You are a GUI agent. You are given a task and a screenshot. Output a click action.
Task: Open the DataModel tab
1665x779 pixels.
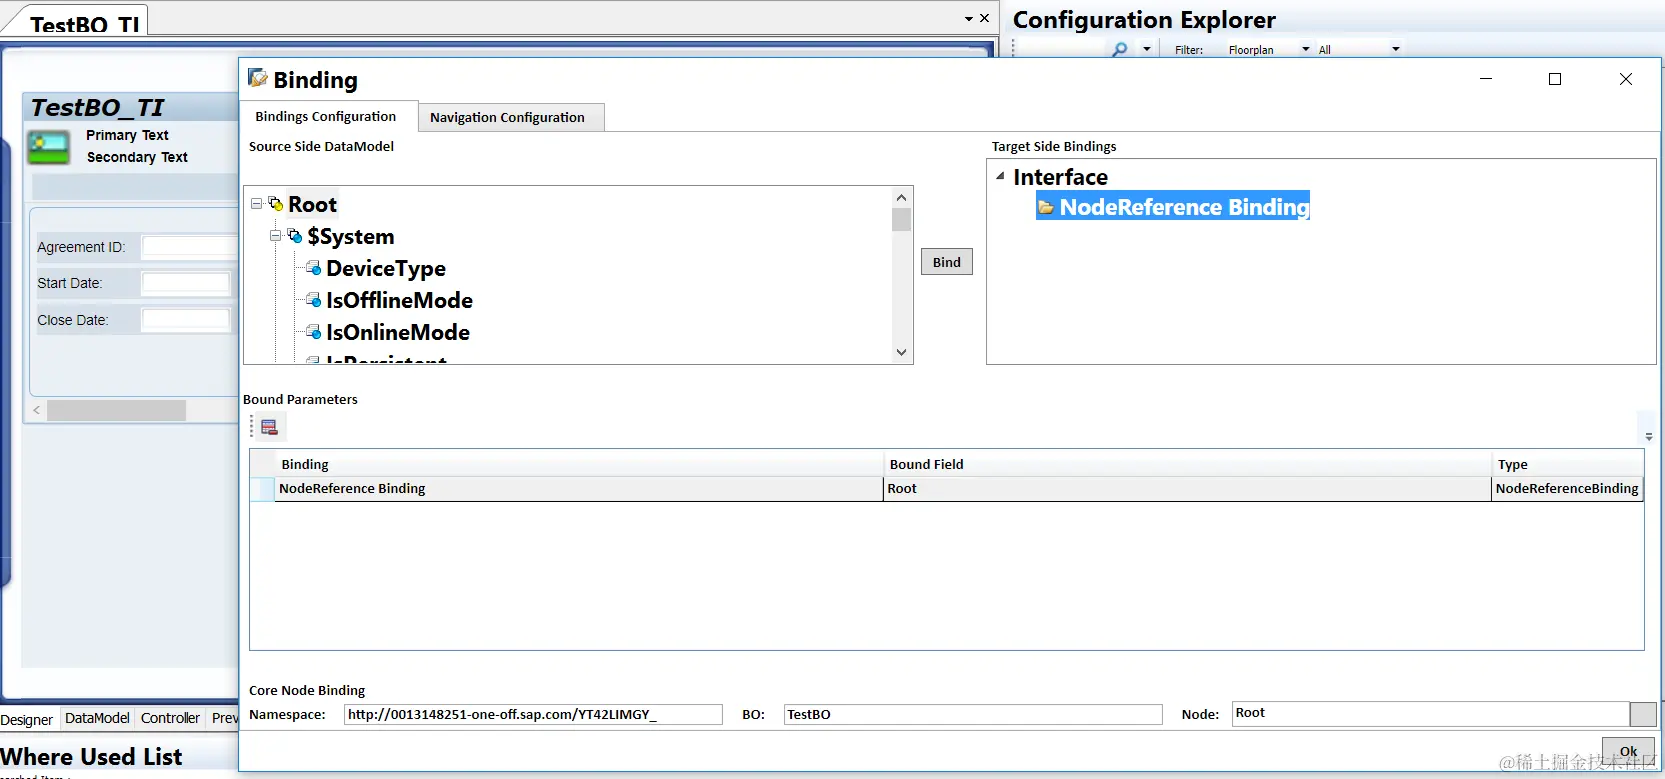[97, 718]
